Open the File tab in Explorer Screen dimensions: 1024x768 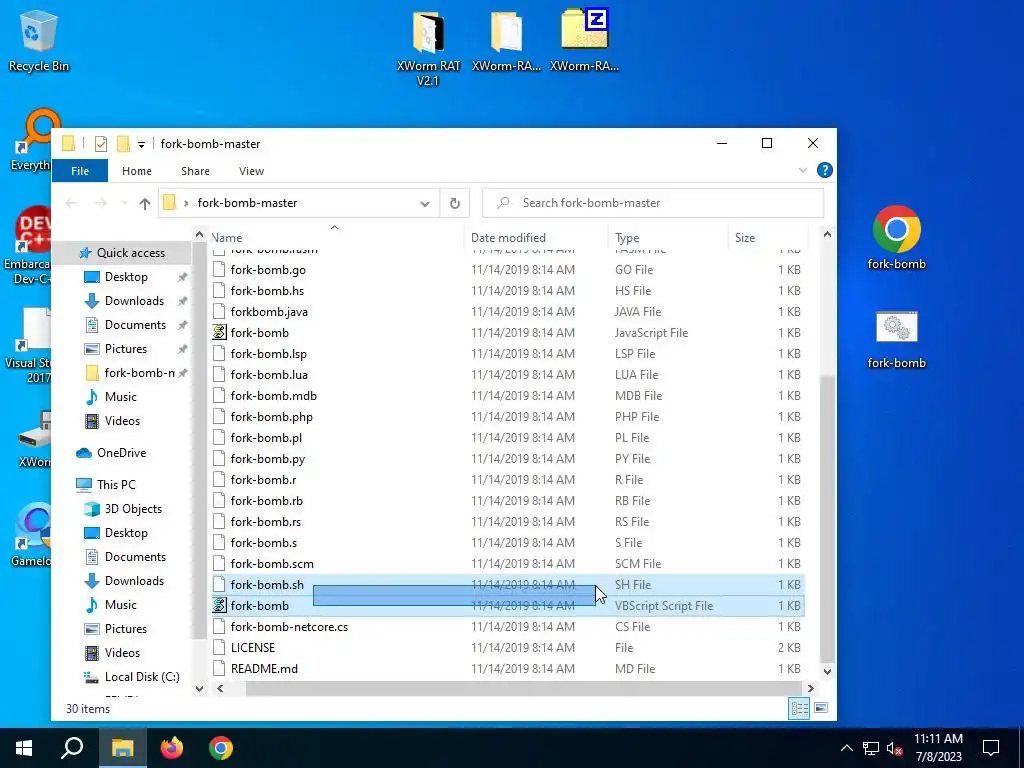80,171
